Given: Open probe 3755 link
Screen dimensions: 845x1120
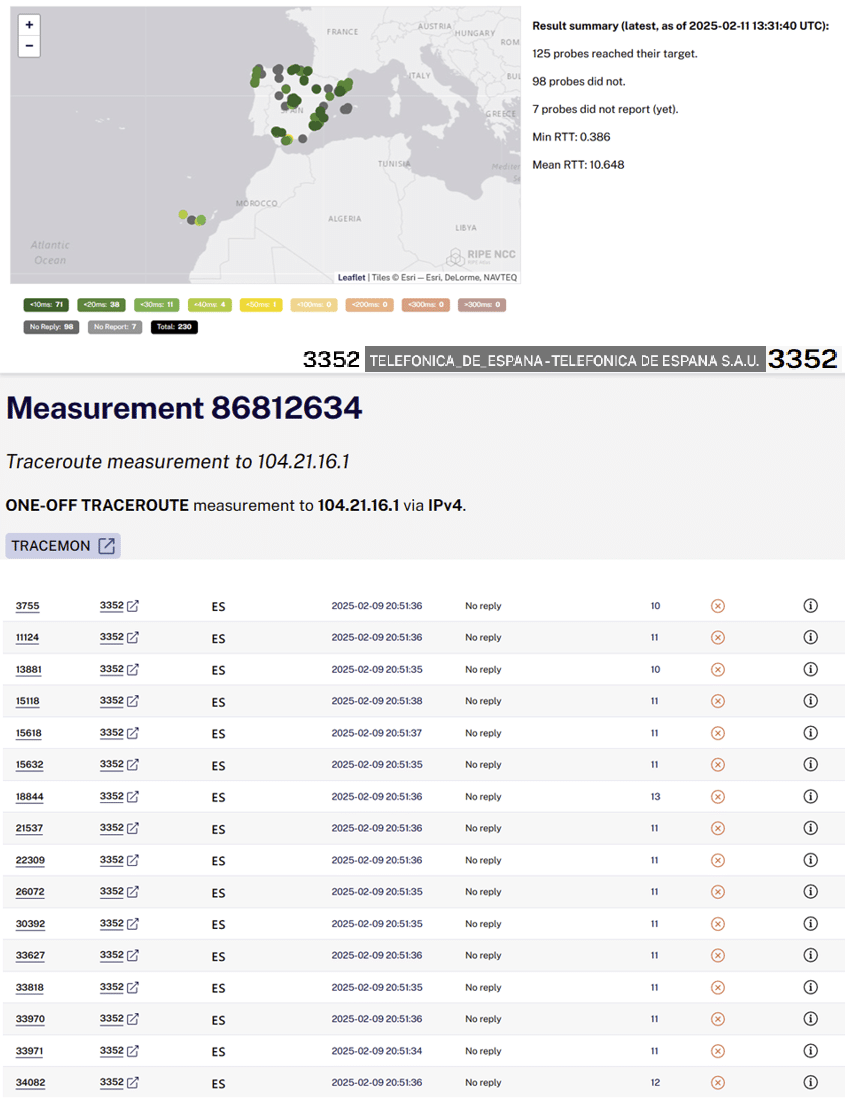Looking at the screenshot, I should click(x=27, y=606).
